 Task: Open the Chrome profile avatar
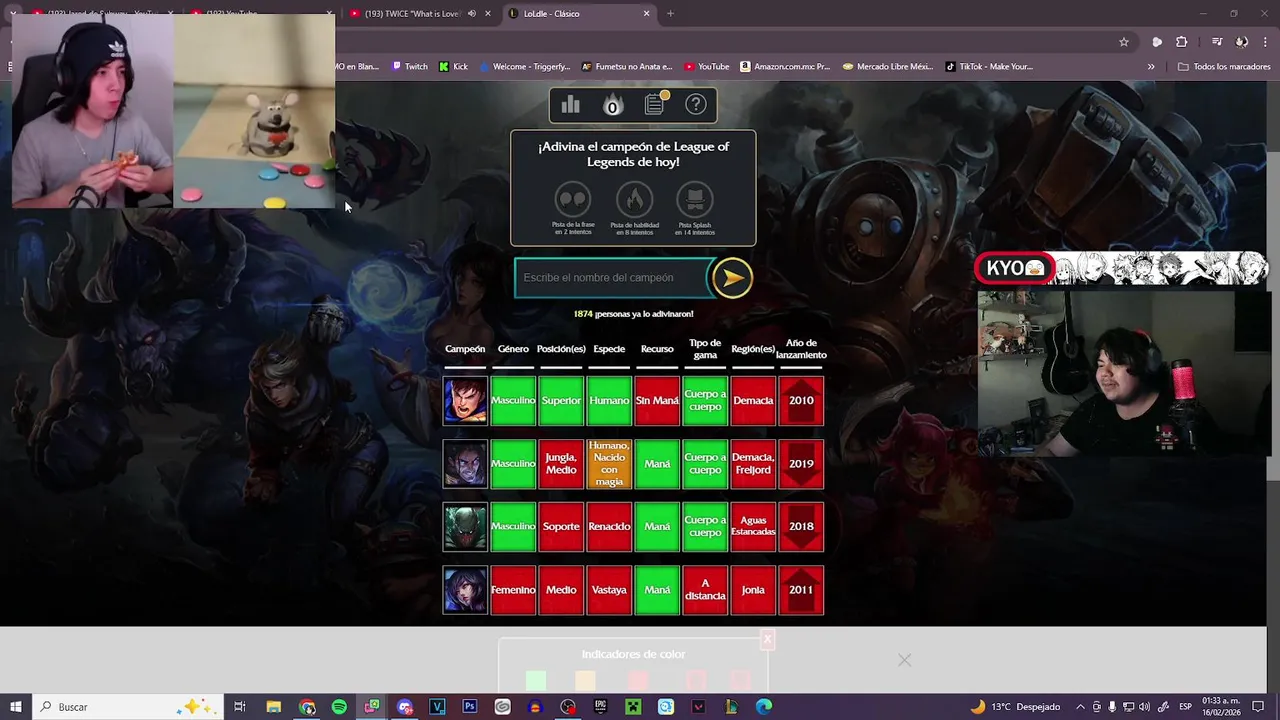[1241, 42]
